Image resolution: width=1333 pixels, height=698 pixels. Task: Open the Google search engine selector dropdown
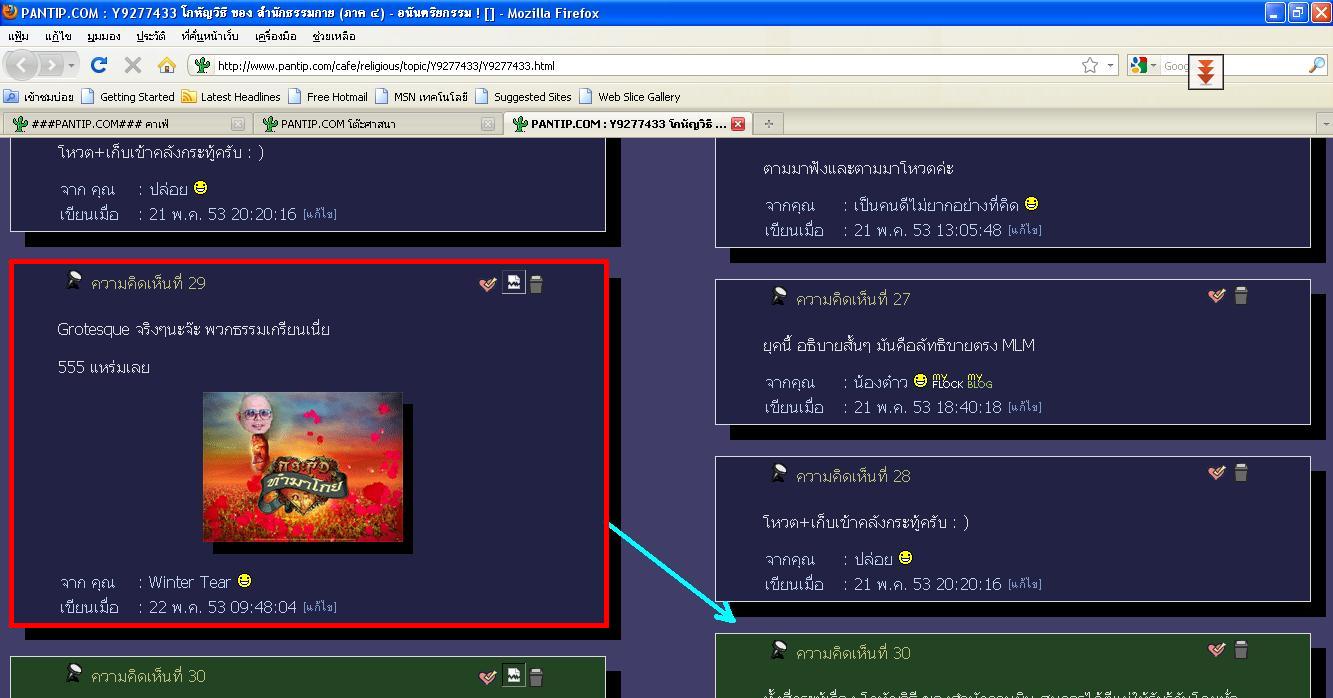(x=1143, y=65)
